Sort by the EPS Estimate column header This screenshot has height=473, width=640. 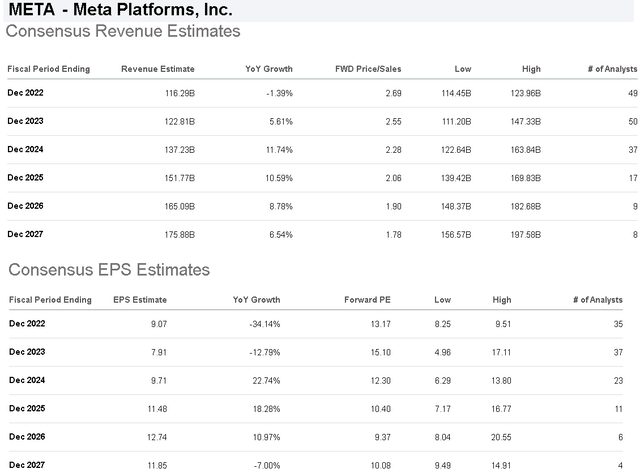140,299
